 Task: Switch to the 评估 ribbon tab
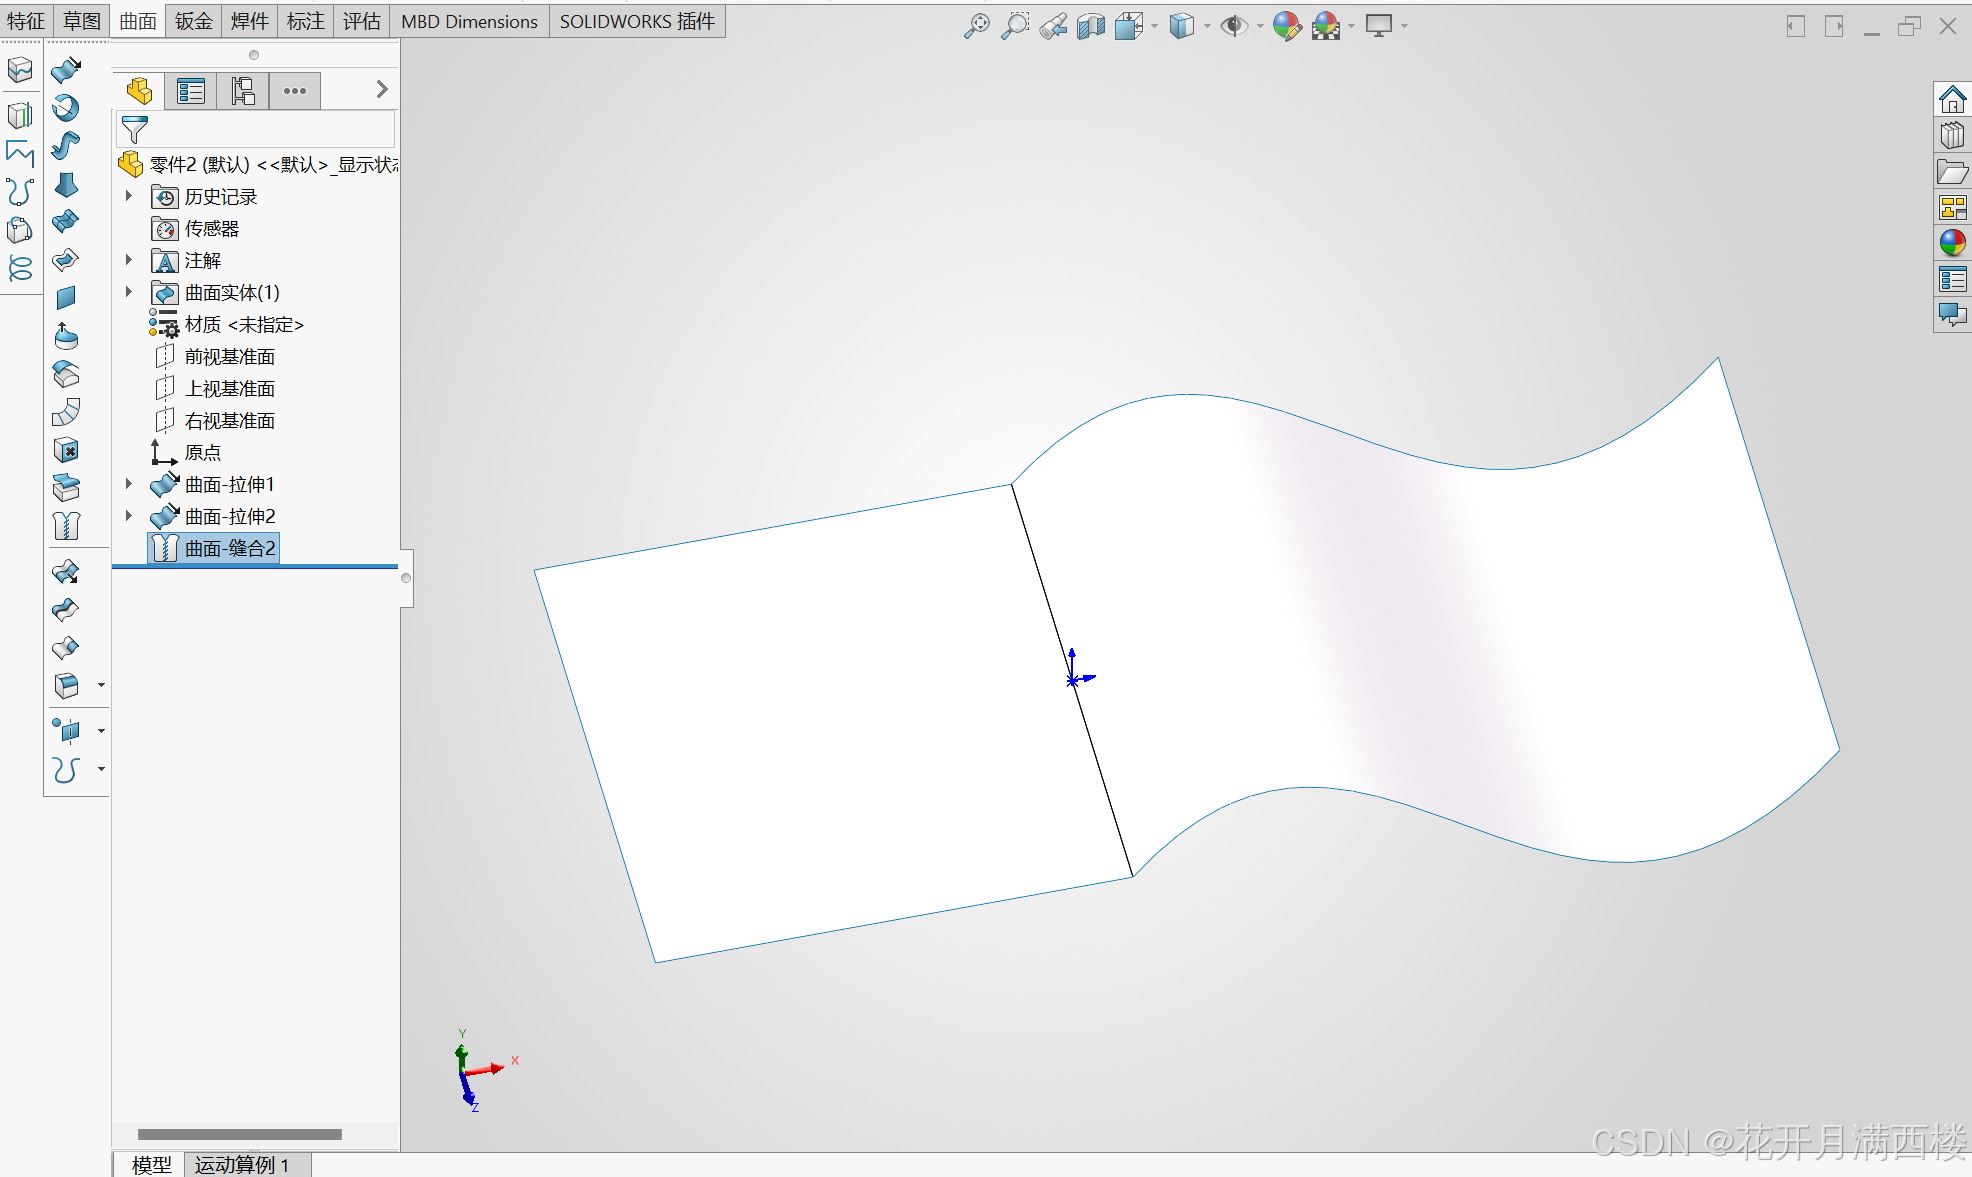tap(361, 21)
